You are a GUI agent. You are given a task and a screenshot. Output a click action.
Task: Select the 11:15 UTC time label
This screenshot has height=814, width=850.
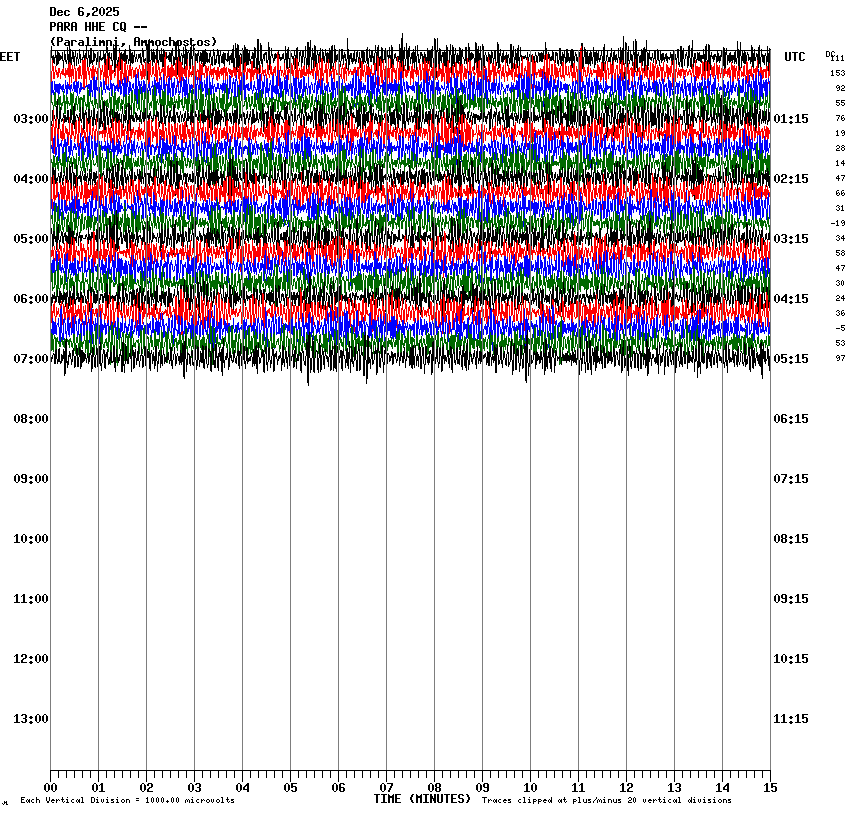[791, 719]
